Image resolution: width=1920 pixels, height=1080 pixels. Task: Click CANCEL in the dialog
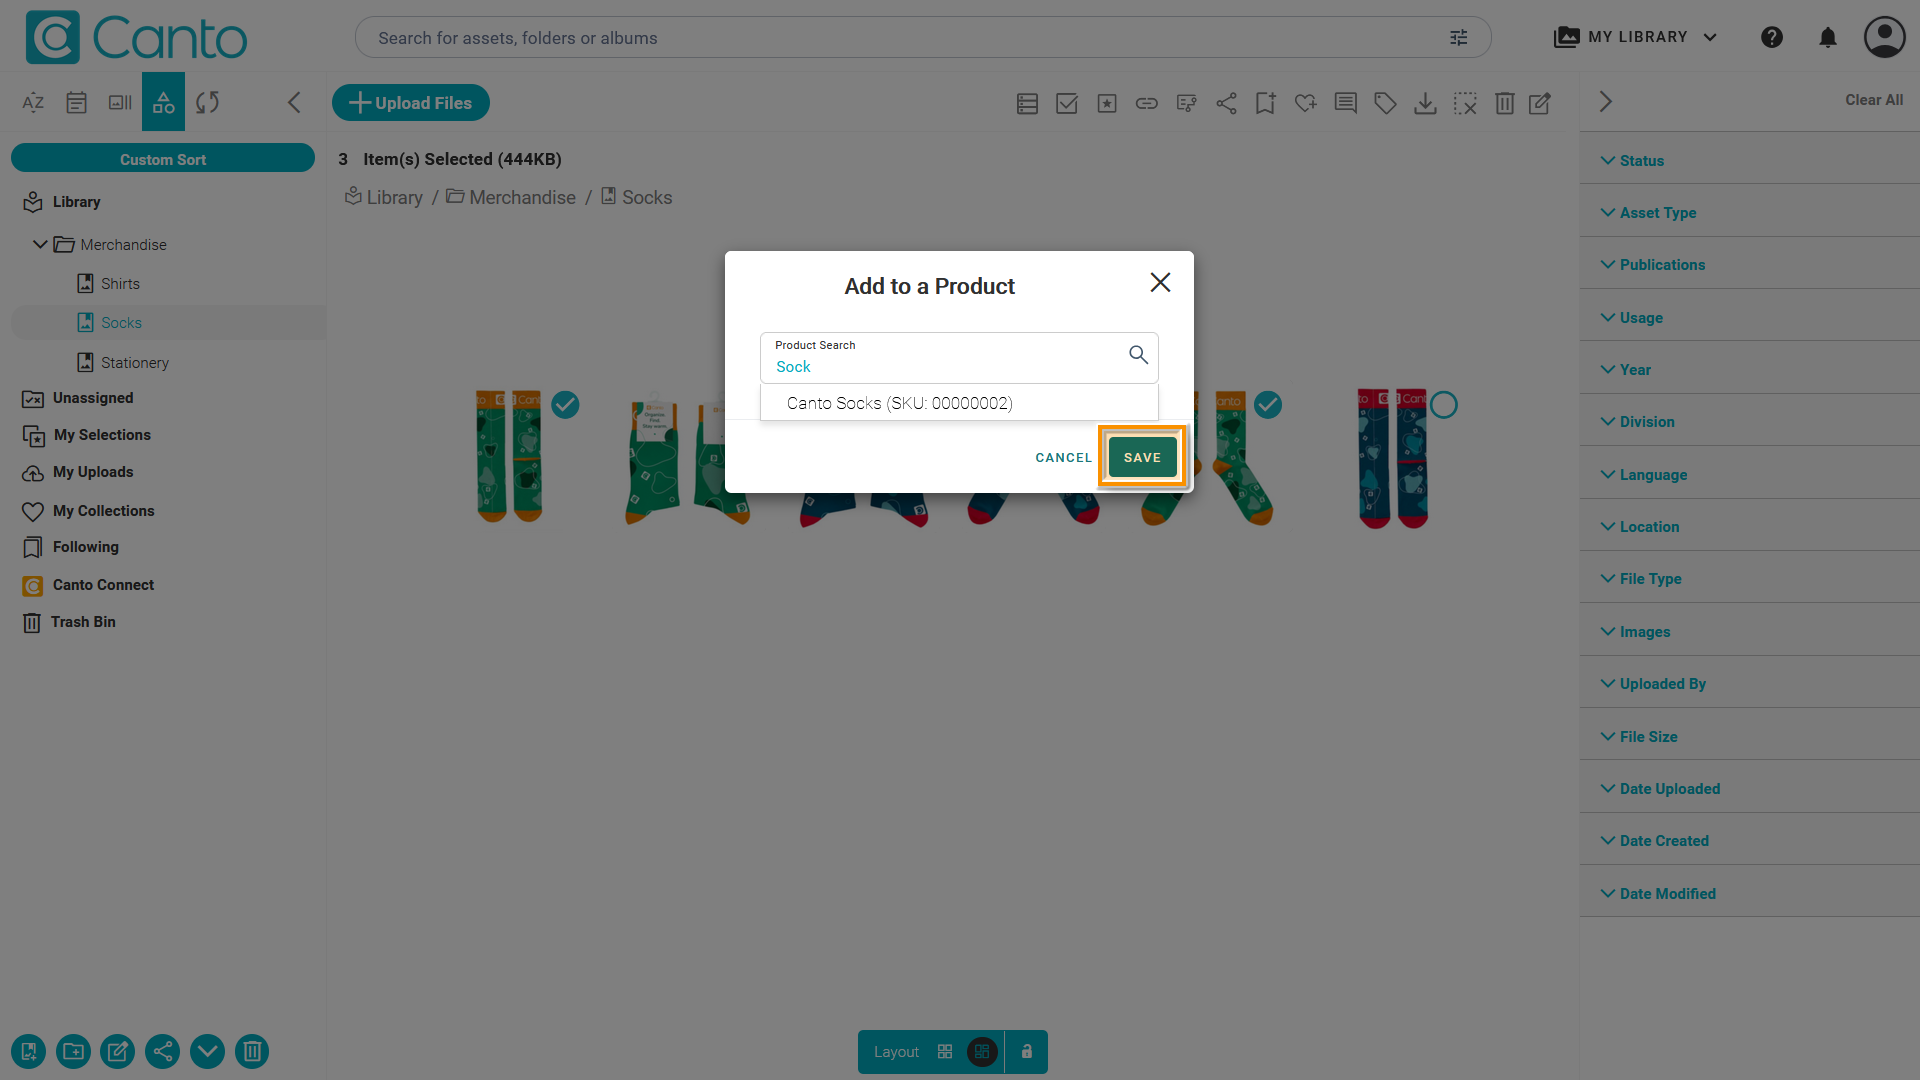[x=1063, y=458]
